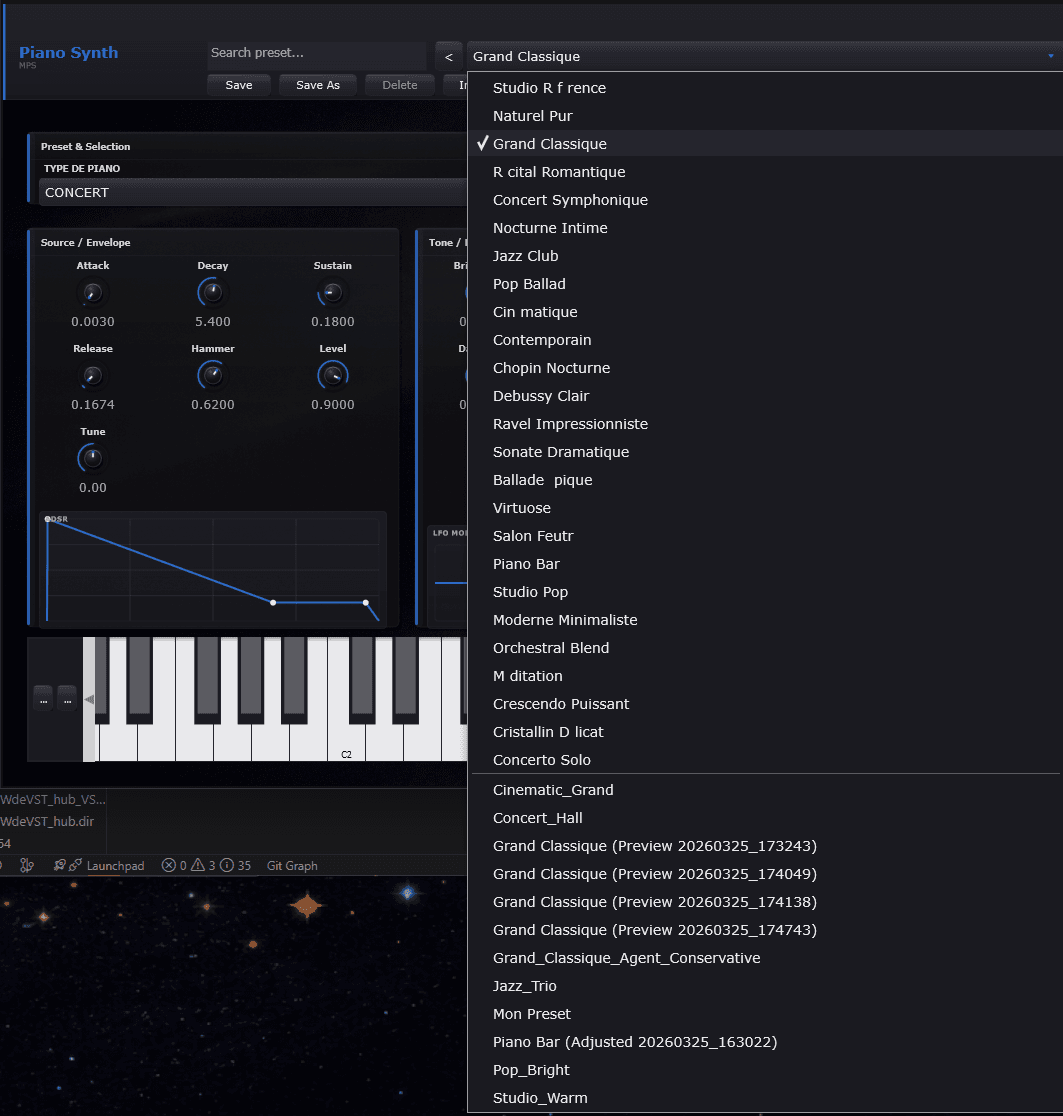Click the Attack knob

click(x=92, y=293)
